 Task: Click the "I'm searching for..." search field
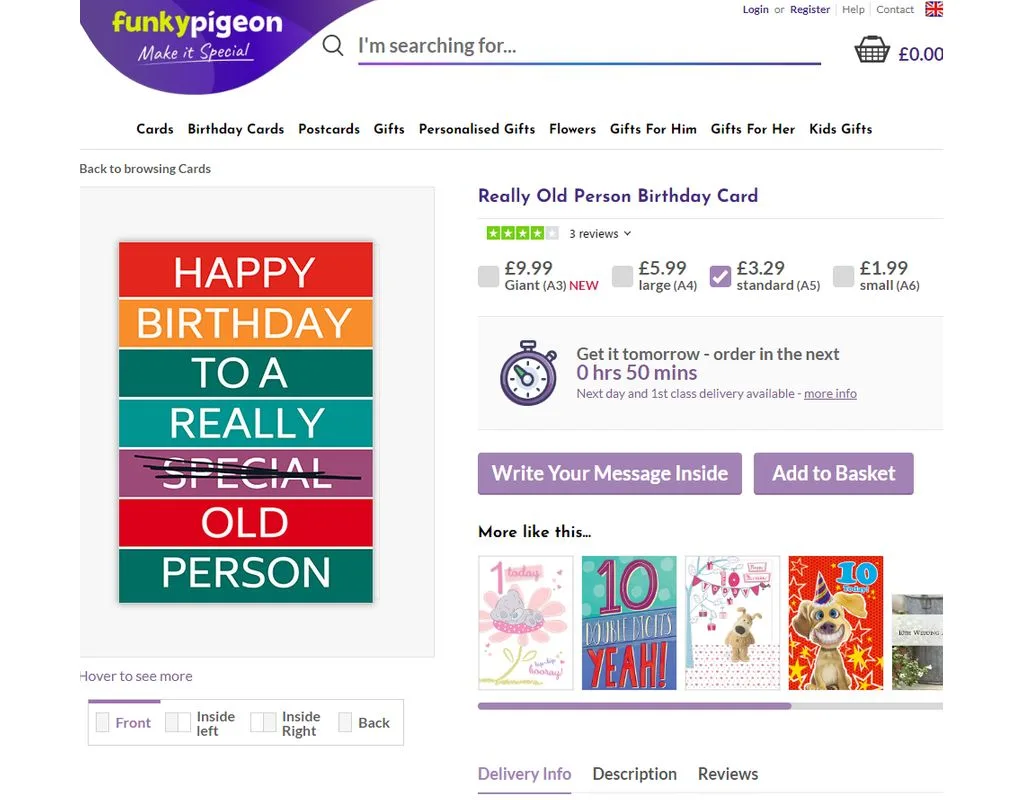[x=588, y=46]
